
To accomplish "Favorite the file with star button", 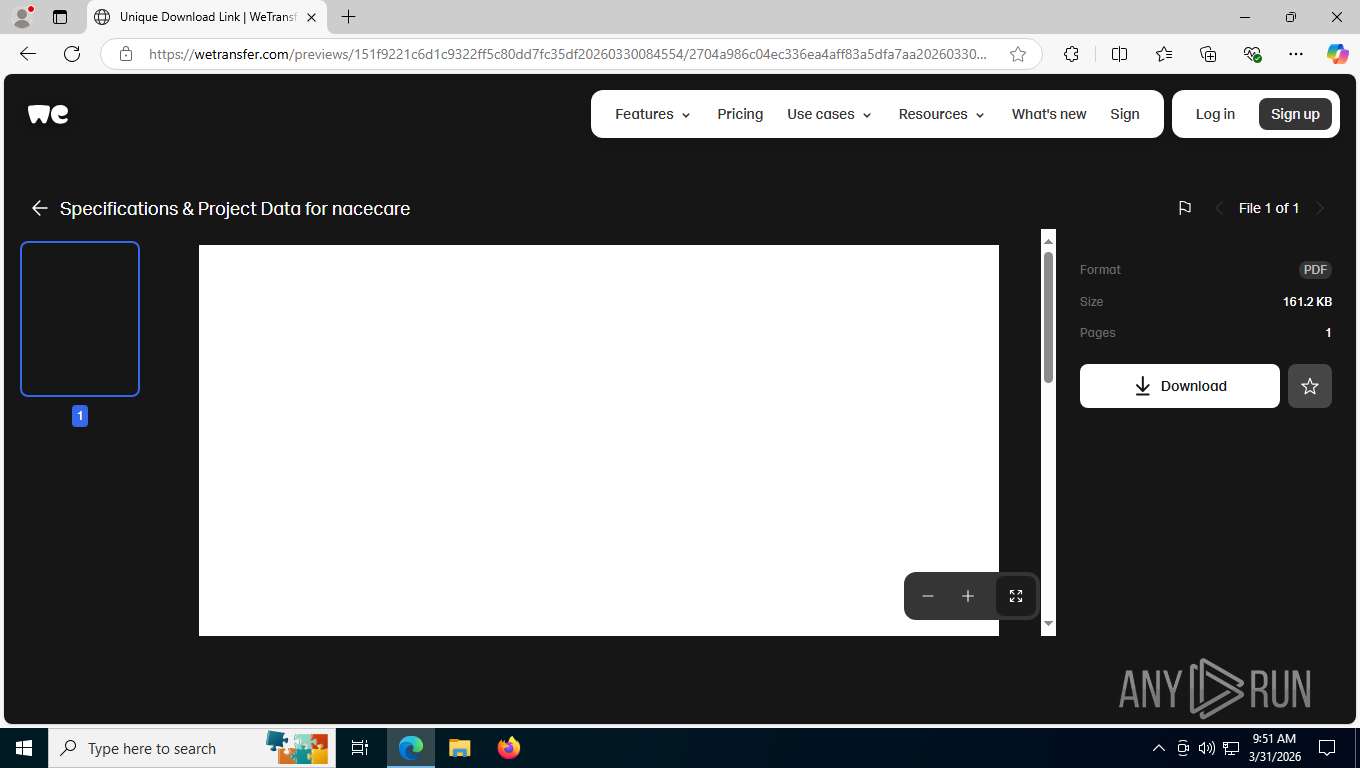I will pos(1310,386).
